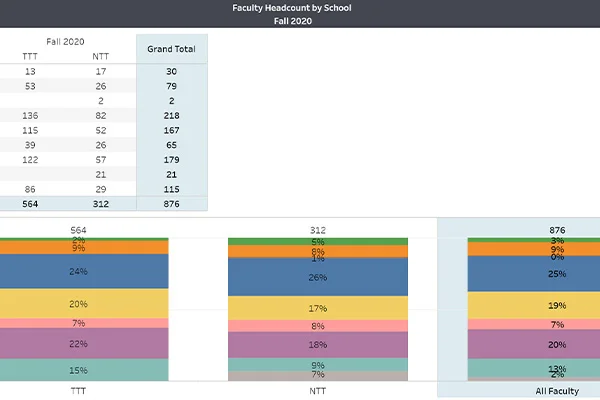
Task: Select the teal 15% segment in TTT bar
Action: click(80, 370)
